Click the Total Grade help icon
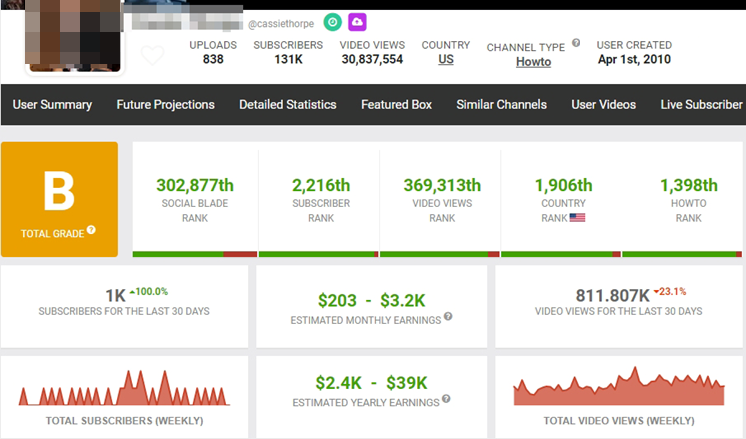This screenshot has width=746, height=439. pos(91,230)
